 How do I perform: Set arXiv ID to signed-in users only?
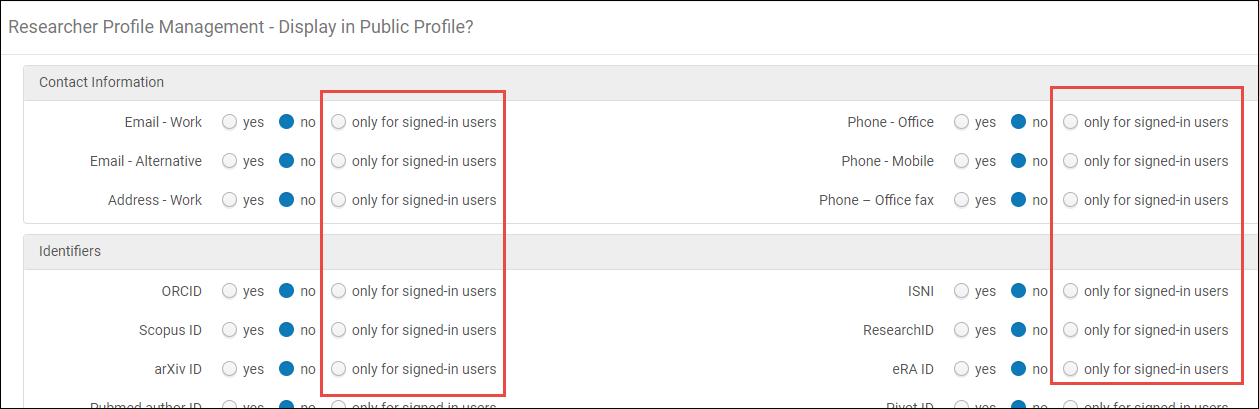339,369
